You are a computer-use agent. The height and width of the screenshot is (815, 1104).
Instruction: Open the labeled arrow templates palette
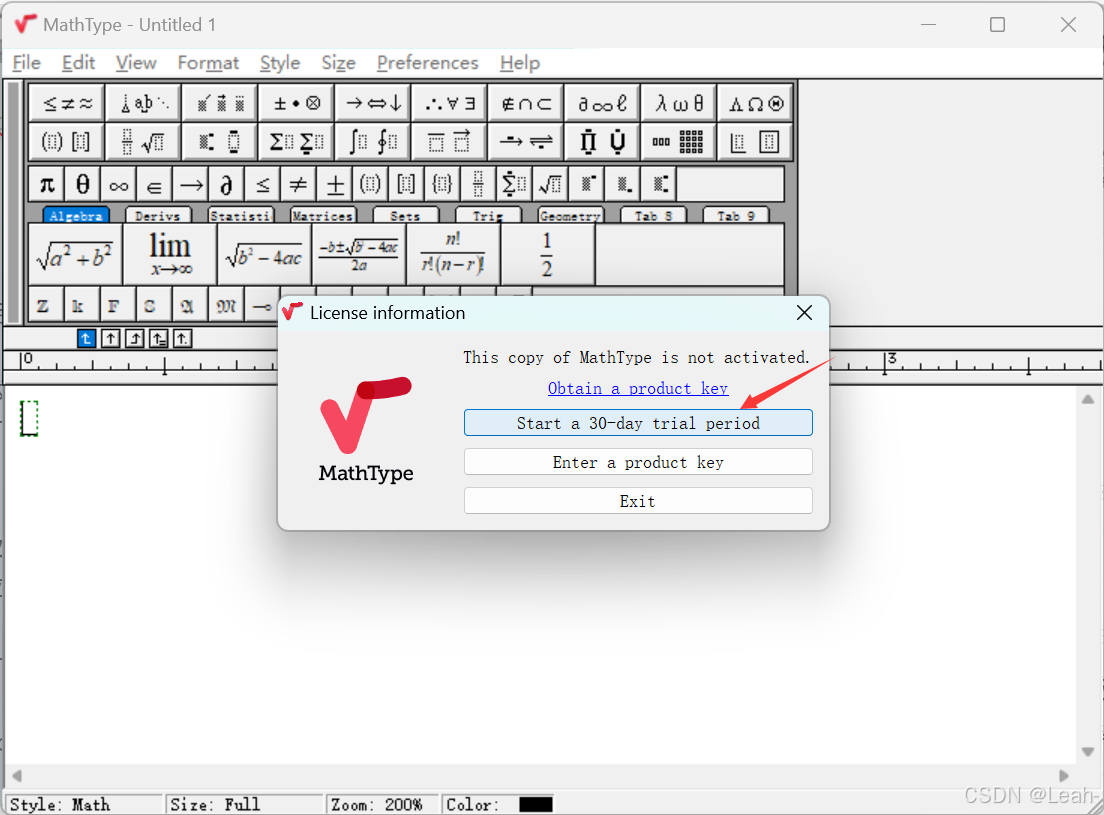(526, 141)
